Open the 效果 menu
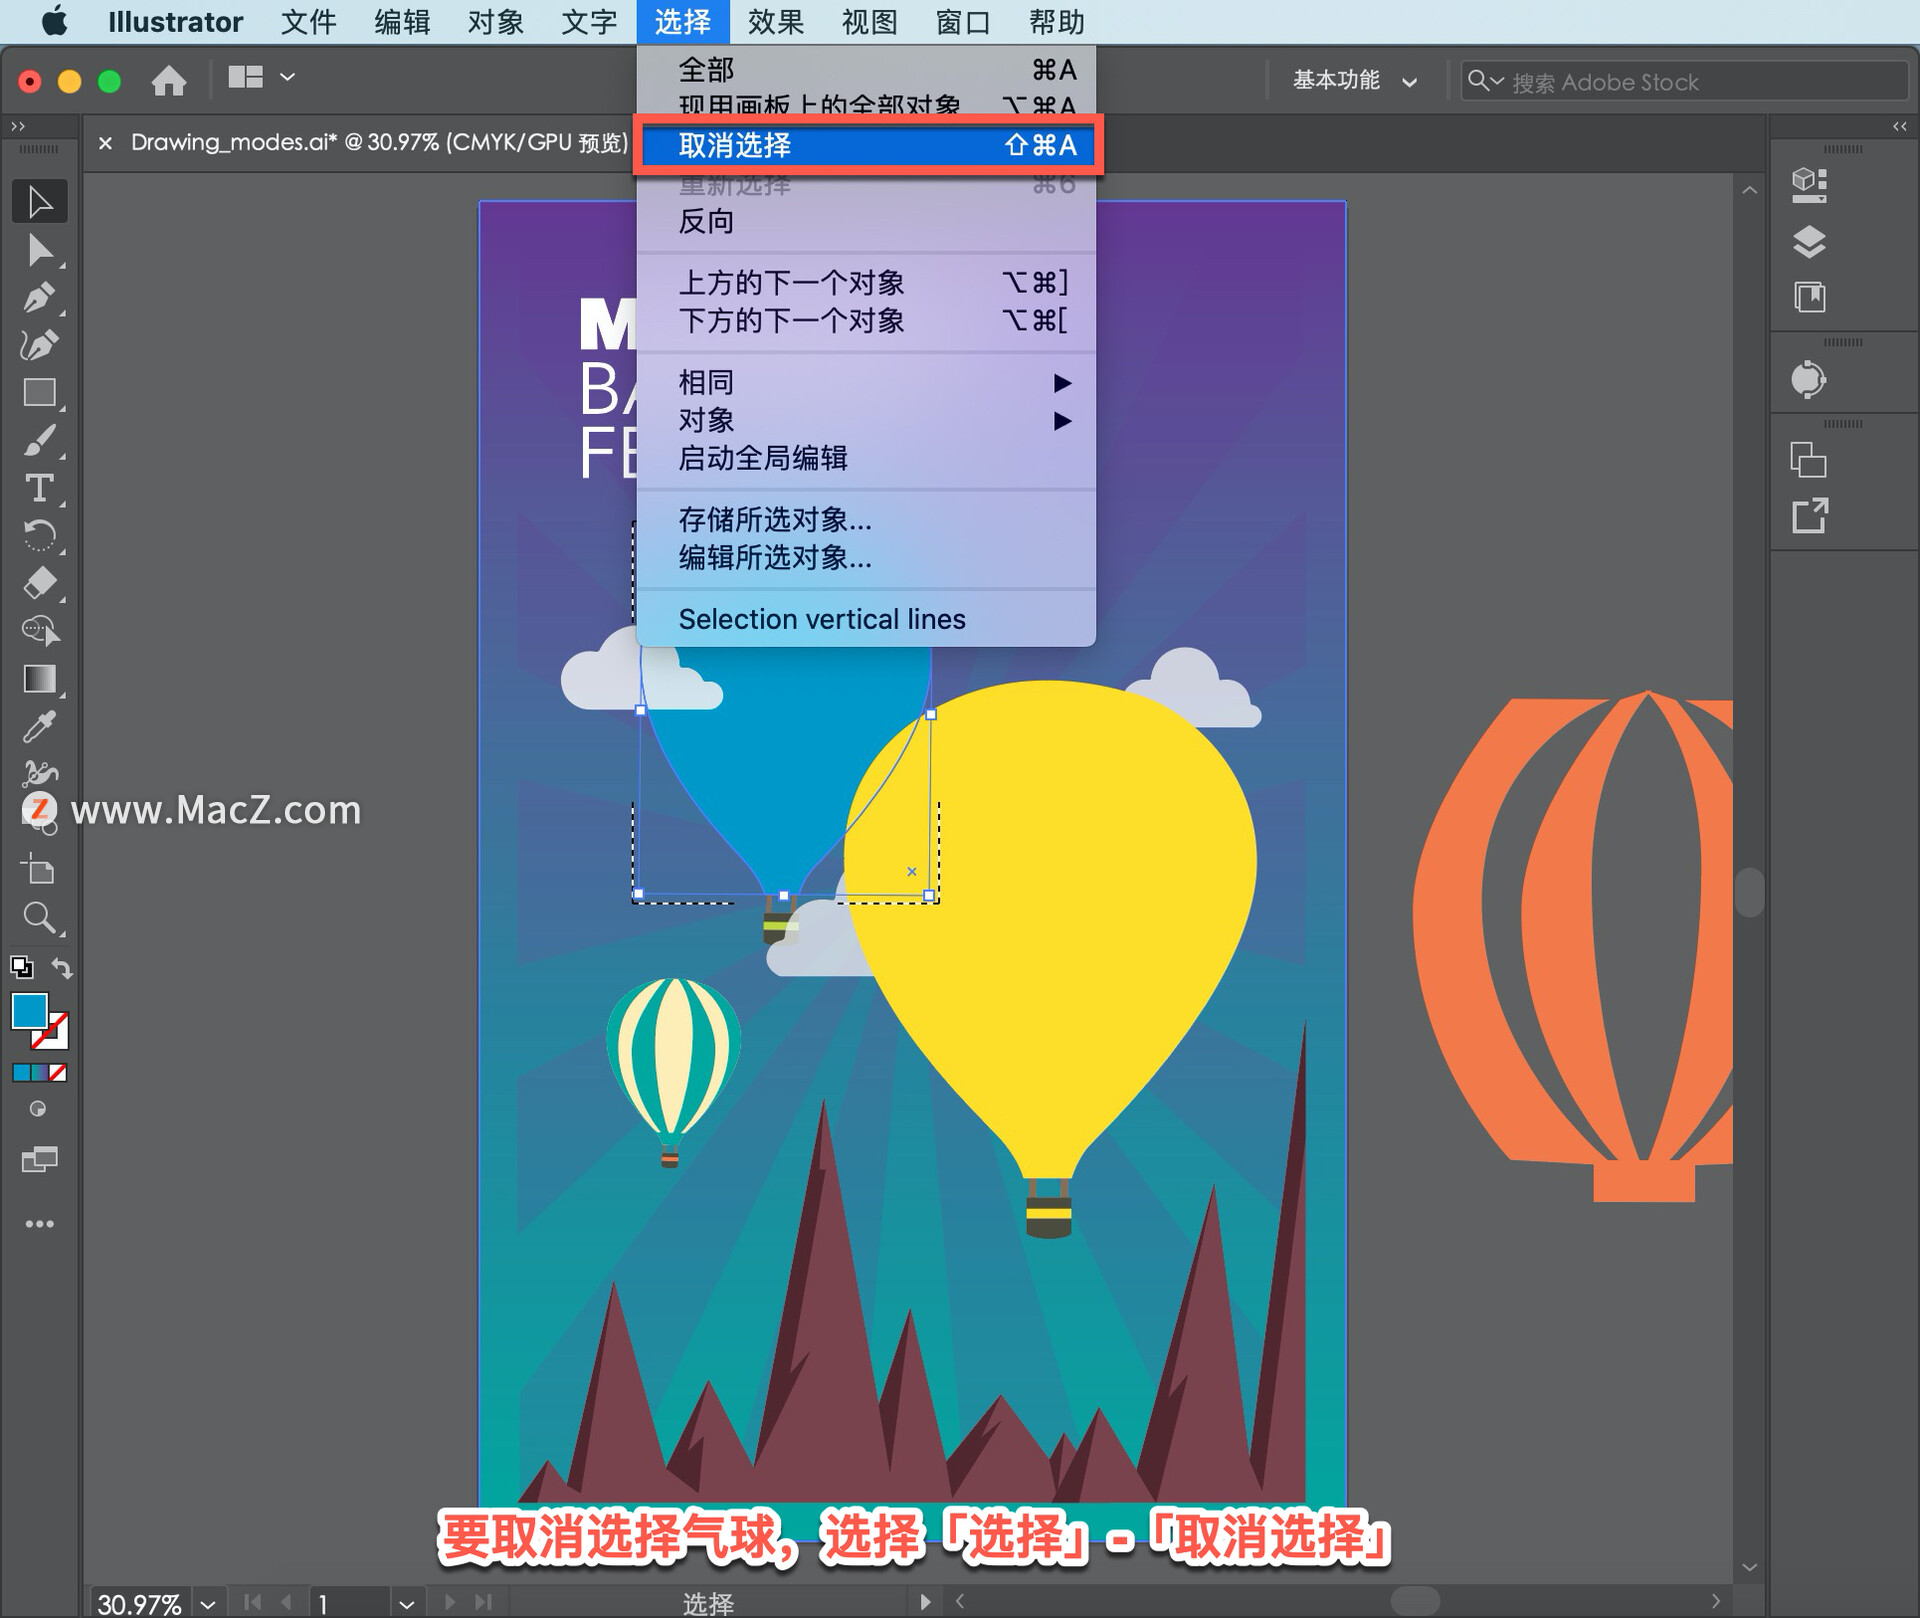Viewport: 1920px width, 1618px height. (x=775, y=22)
